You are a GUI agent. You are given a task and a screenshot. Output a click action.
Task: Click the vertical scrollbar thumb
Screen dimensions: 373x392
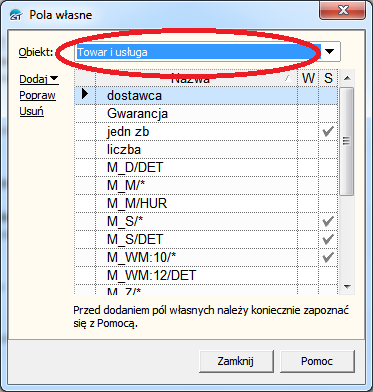pos(347,141)
